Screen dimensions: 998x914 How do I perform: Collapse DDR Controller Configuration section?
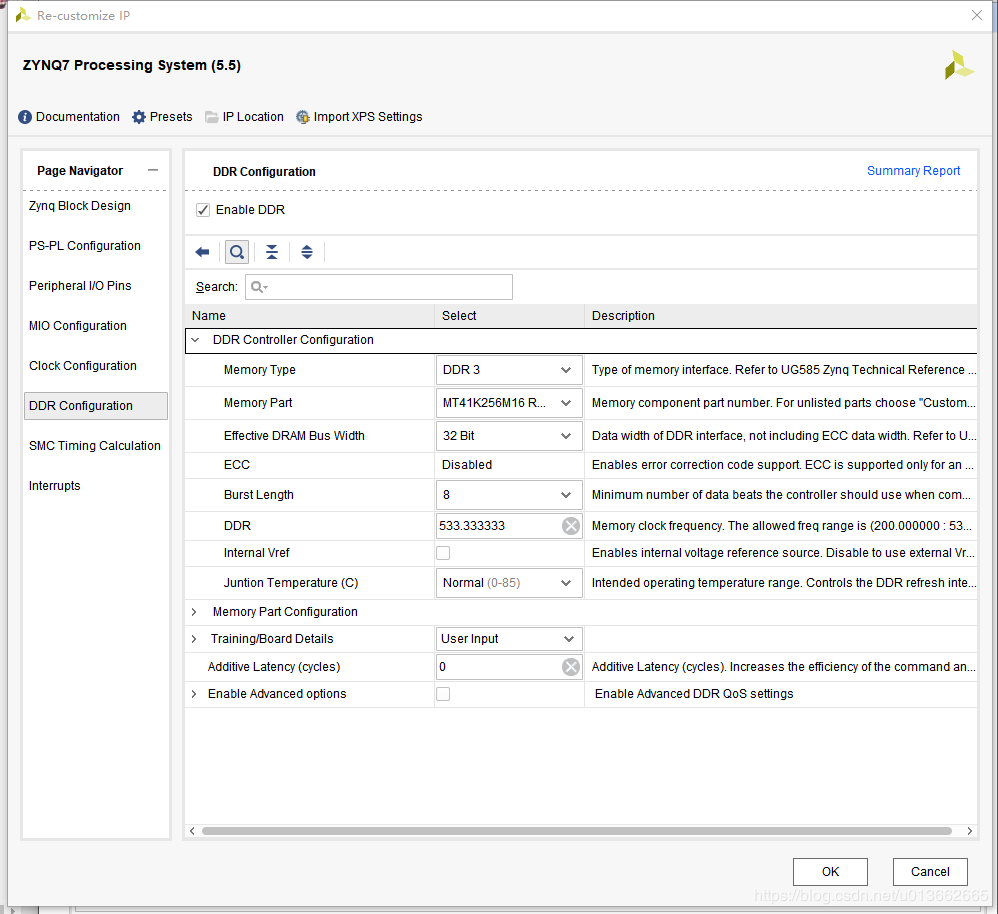pyautogui.click(x=195, y=340)
